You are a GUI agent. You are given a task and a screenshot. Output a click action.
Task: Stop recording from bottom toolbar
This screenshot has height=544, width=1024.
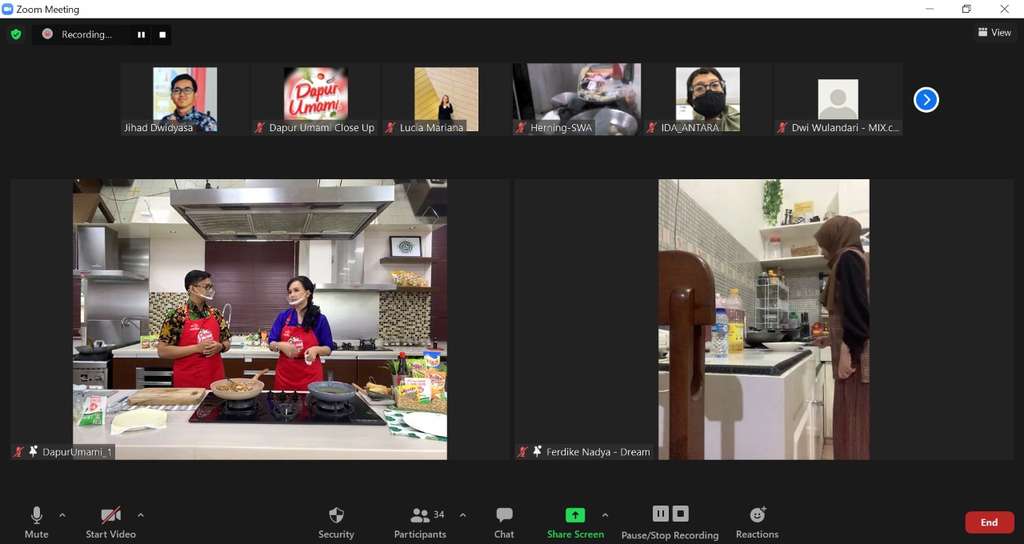tap(680, 514)
